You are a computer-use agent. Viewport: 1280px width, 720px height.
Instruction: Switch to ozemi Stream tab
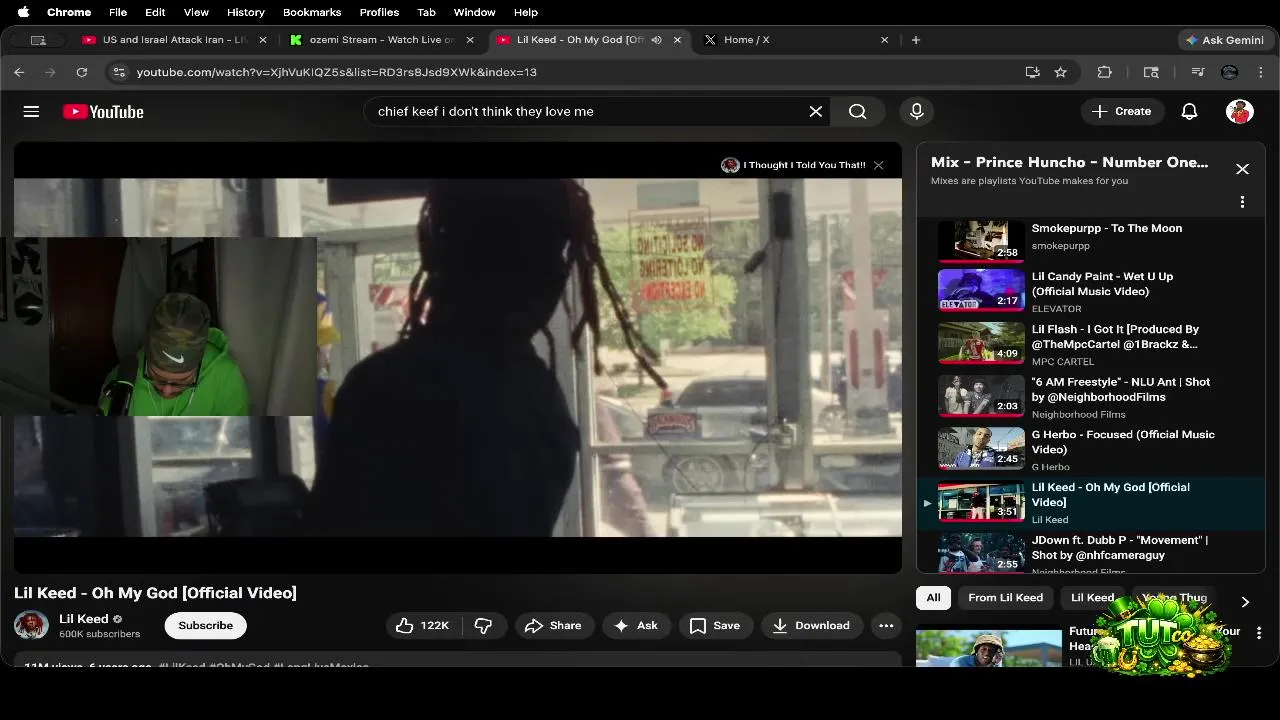click(382, 40)
